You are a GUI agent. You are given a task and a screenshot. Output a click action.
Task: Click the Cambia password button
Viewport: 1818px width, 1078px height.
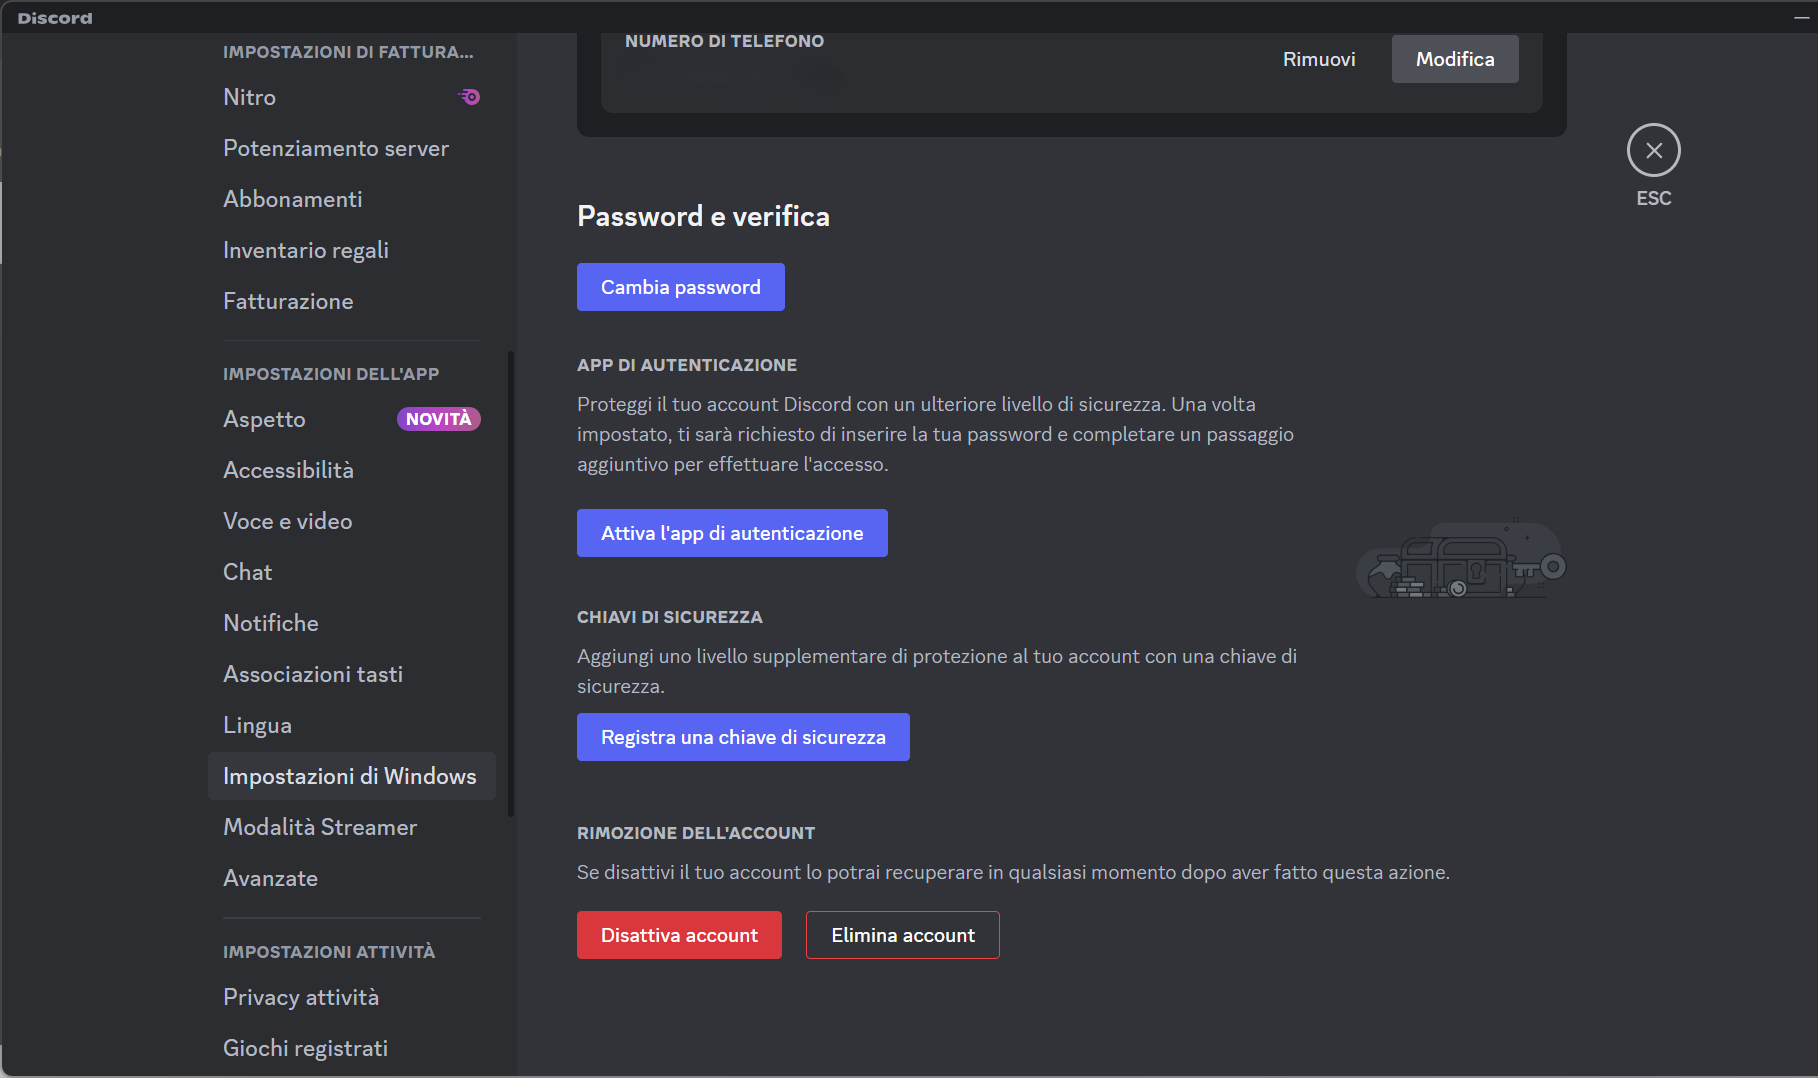click(x=680, y=287)
